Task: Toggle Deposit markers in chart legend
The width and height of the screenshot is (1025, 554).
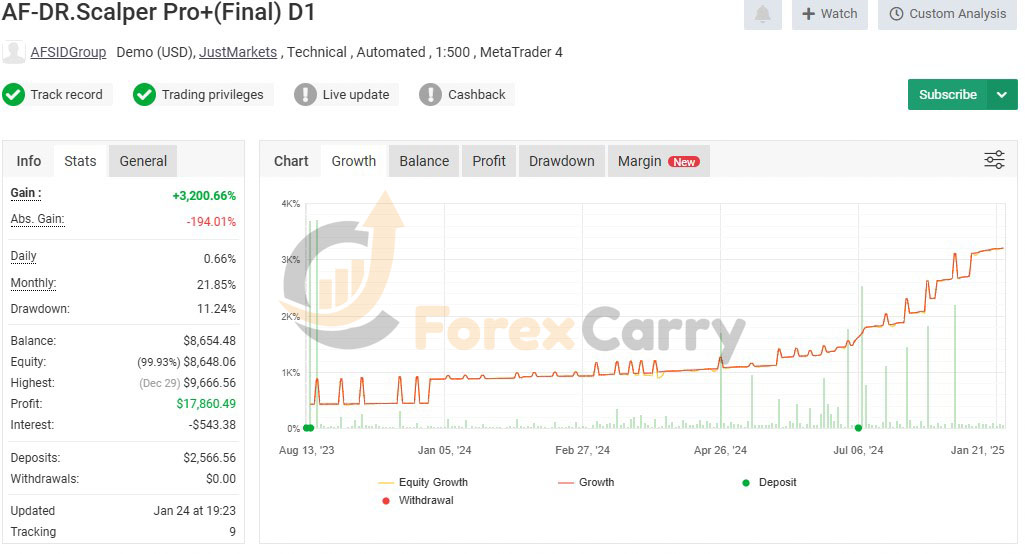Action: [777, 482]
